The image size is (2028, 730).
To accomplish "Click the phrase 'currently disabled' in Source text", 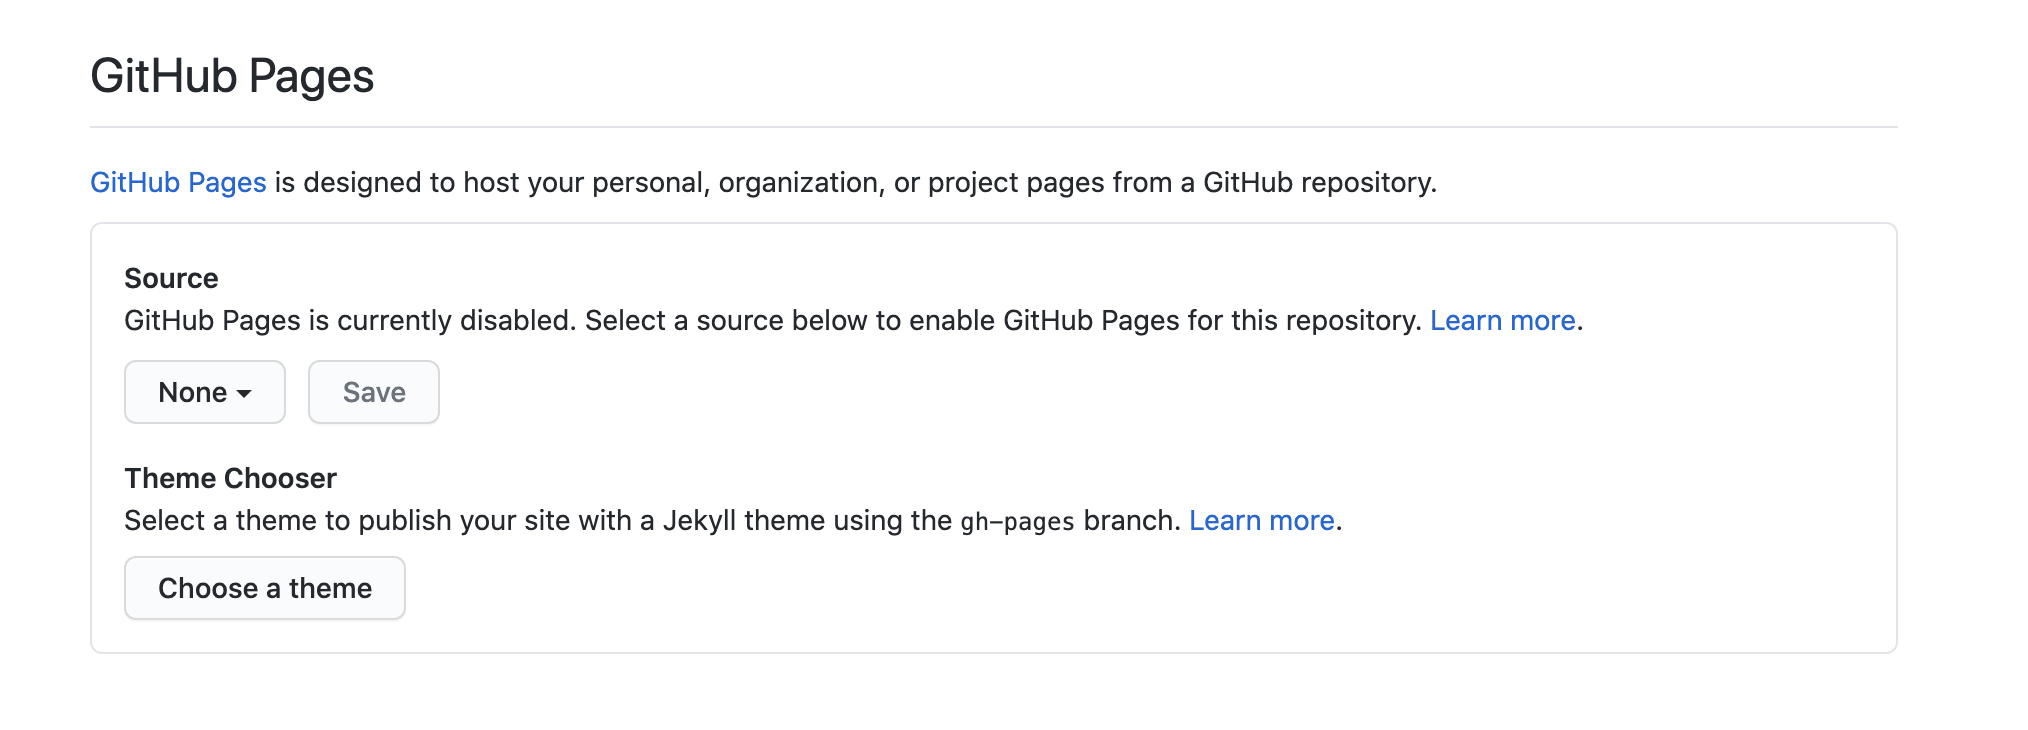I will (457, 320).
